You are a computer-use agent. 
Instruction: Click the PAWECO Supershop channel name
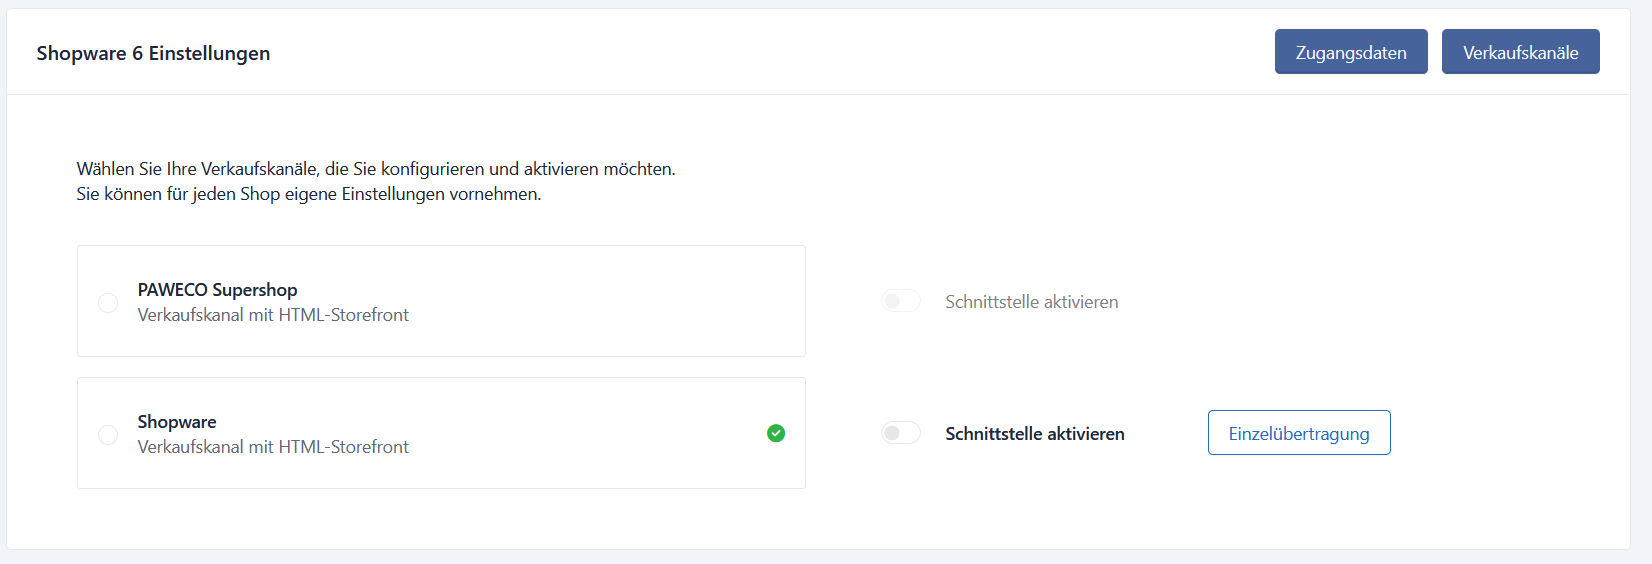tap(217, 290)
